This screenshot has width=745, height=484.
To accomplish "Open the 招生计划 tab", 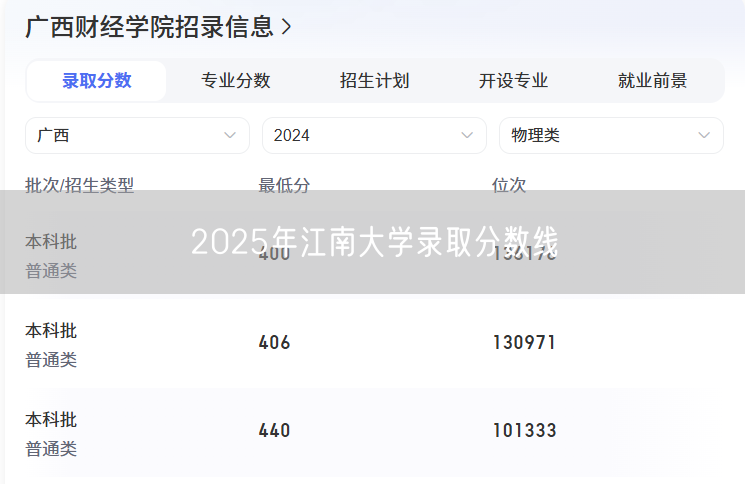I will [375, 81].
